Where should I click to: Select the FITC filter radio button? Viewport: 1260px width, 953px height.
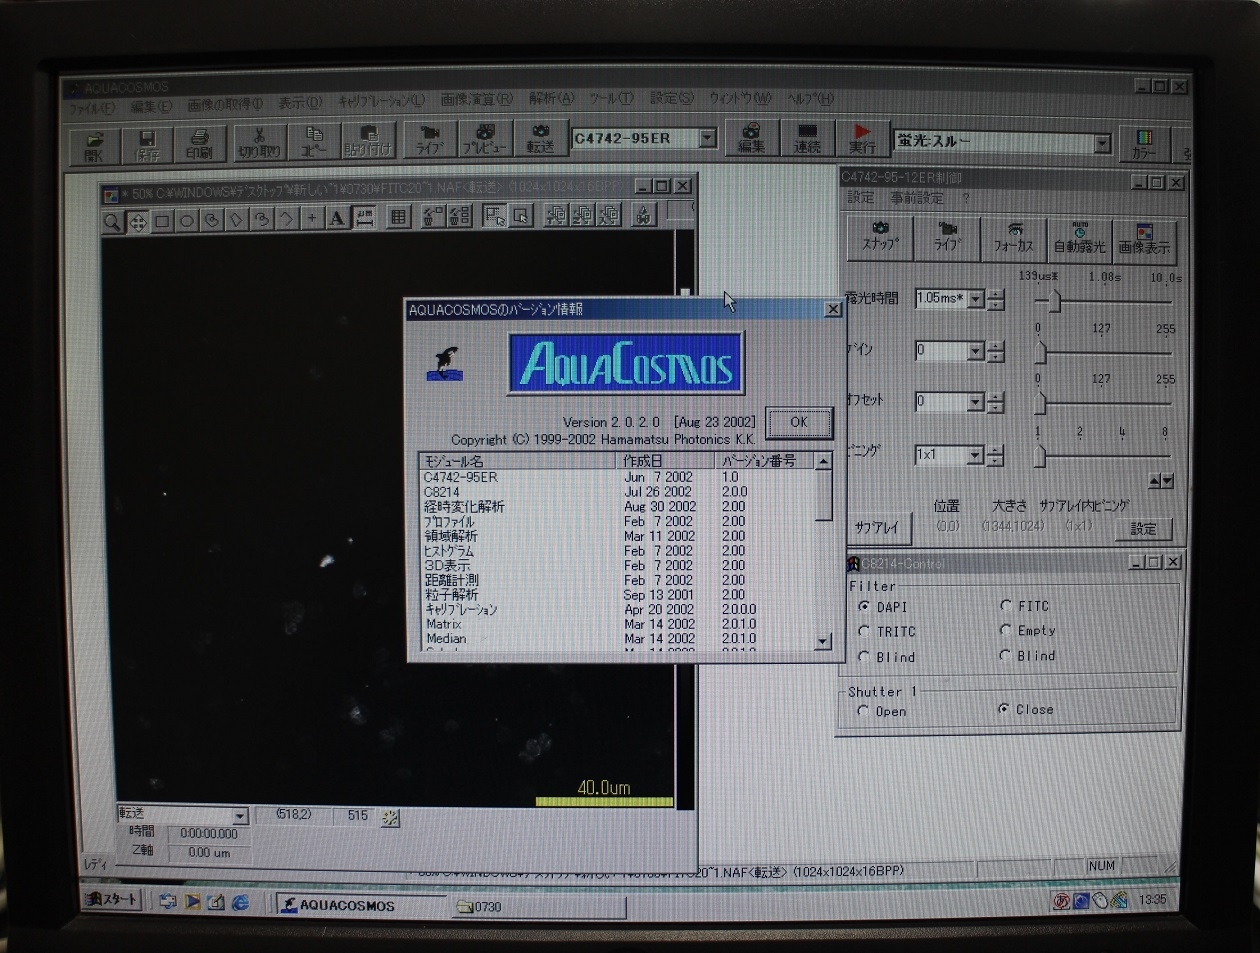tap(1006, 606)
